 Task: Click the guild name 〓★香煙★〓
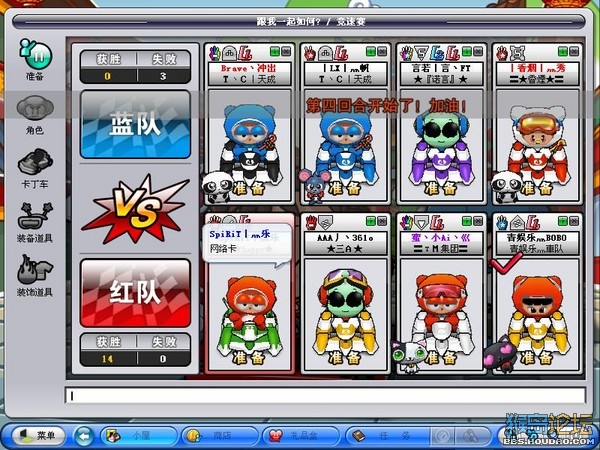537,80
